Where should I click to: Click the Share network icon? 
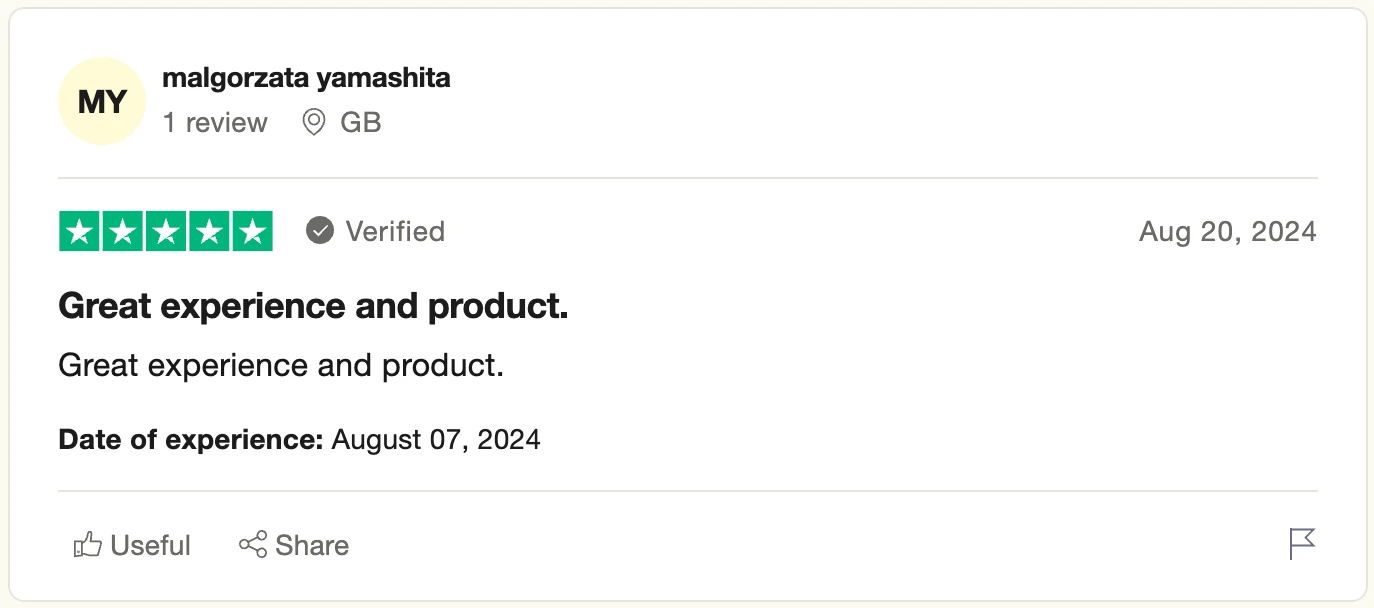pyautogui.click(x=253, y=545)
